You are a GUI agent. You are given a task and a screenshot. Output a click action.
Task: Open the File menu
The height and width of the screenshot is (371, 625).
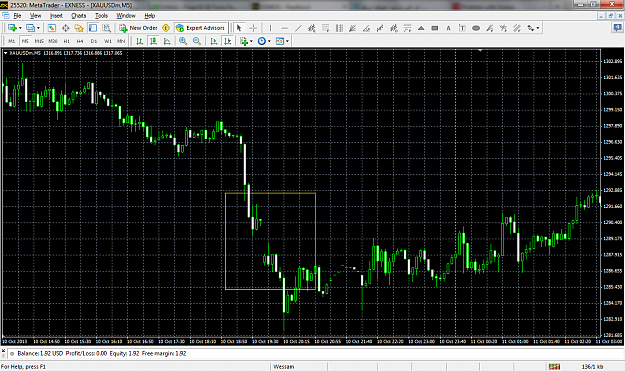pyautogui.click(x=17, y=16)
